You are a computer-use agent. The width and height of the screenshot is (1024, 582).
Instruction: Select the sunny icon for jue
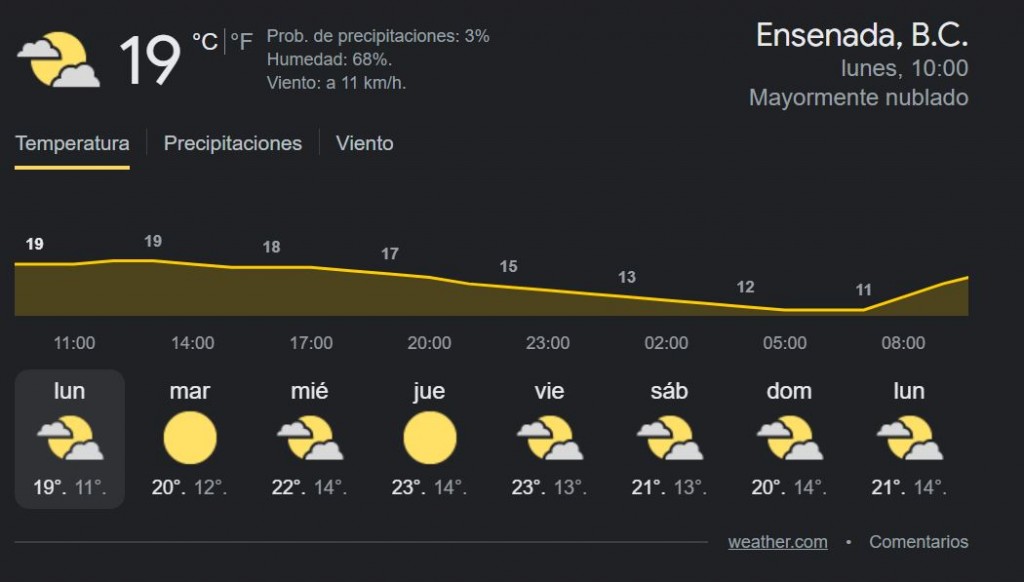click(430, 438)
